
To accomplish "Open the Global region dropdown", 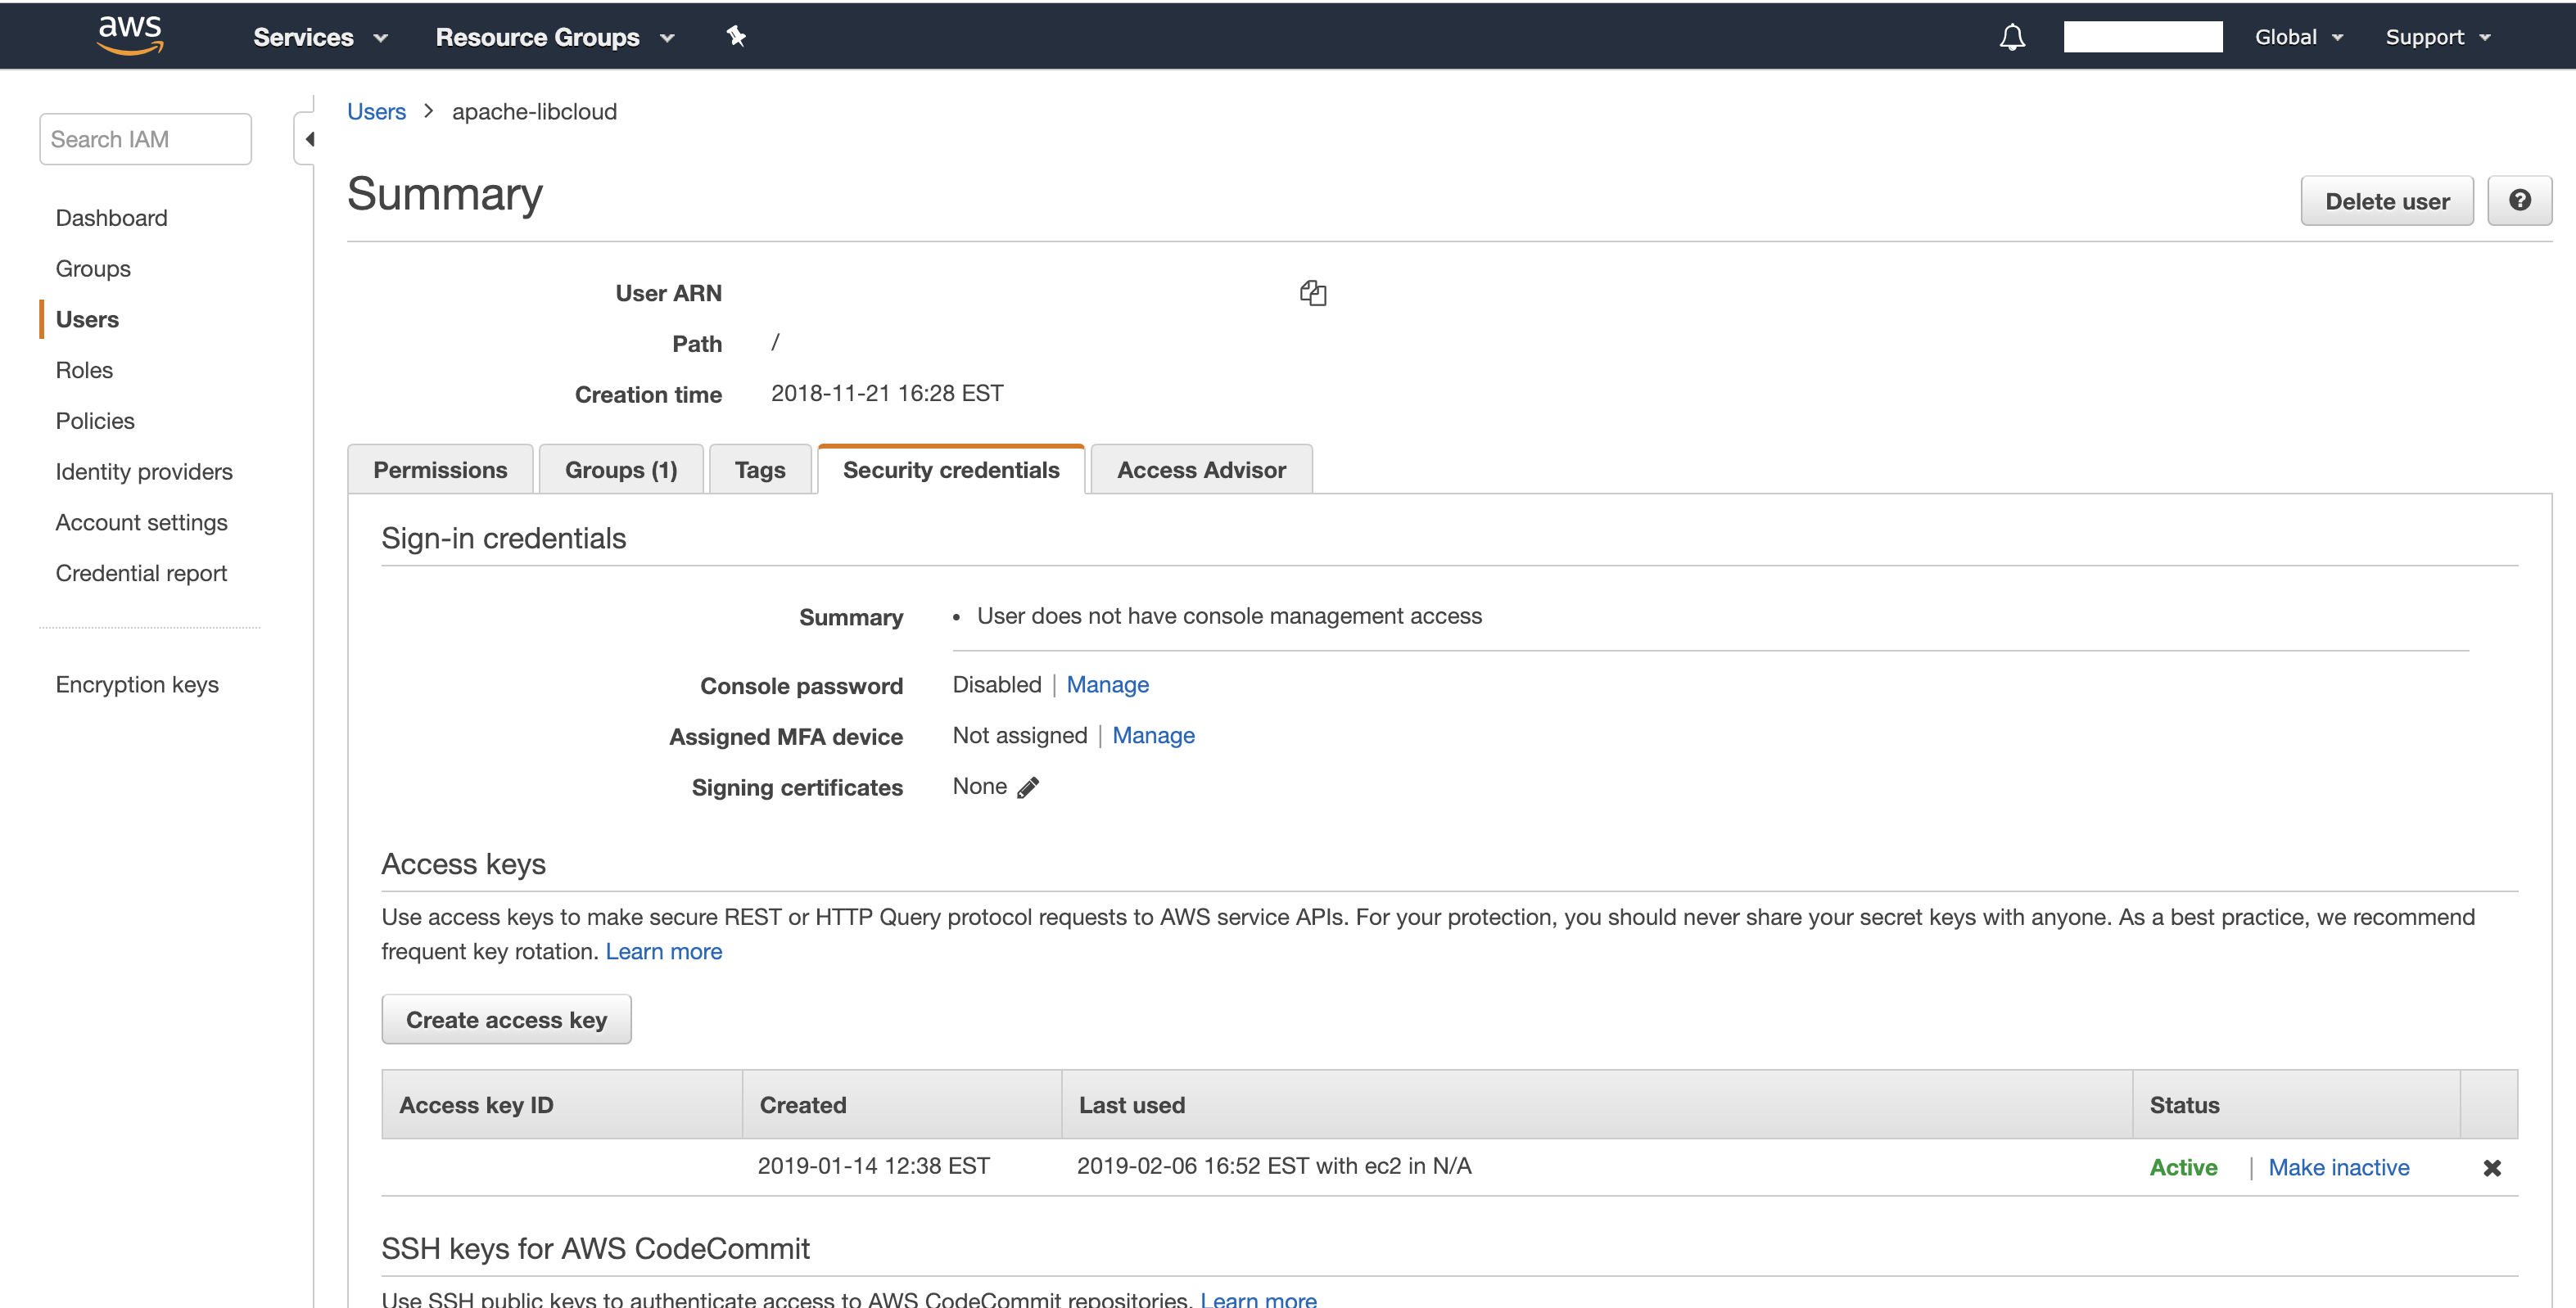I will pyautogui.click(x=2298, y=38).
